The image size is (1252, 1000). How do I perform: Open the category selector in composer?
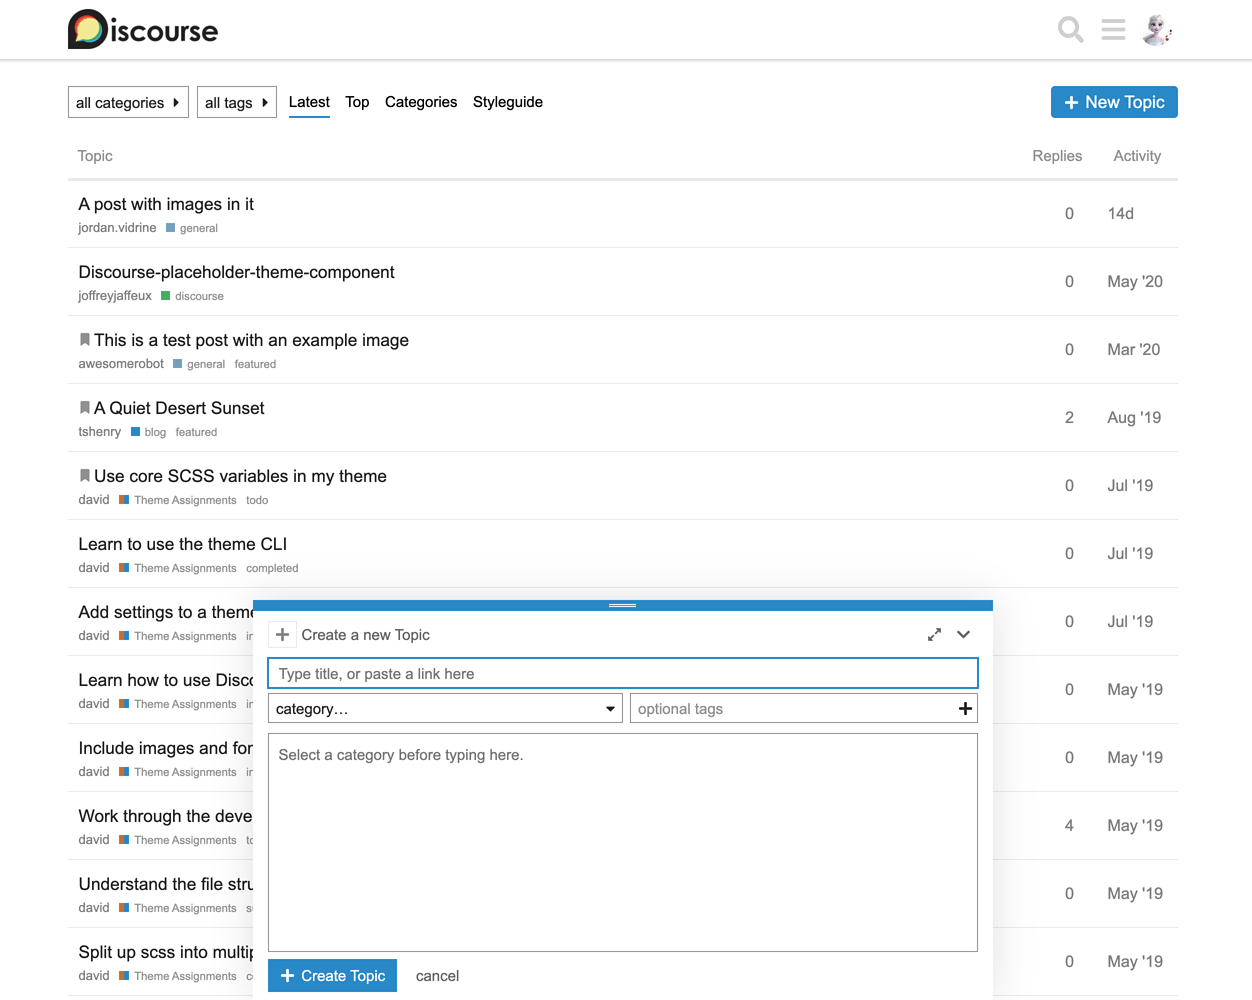pyautogui.click(x=445, y=709)
